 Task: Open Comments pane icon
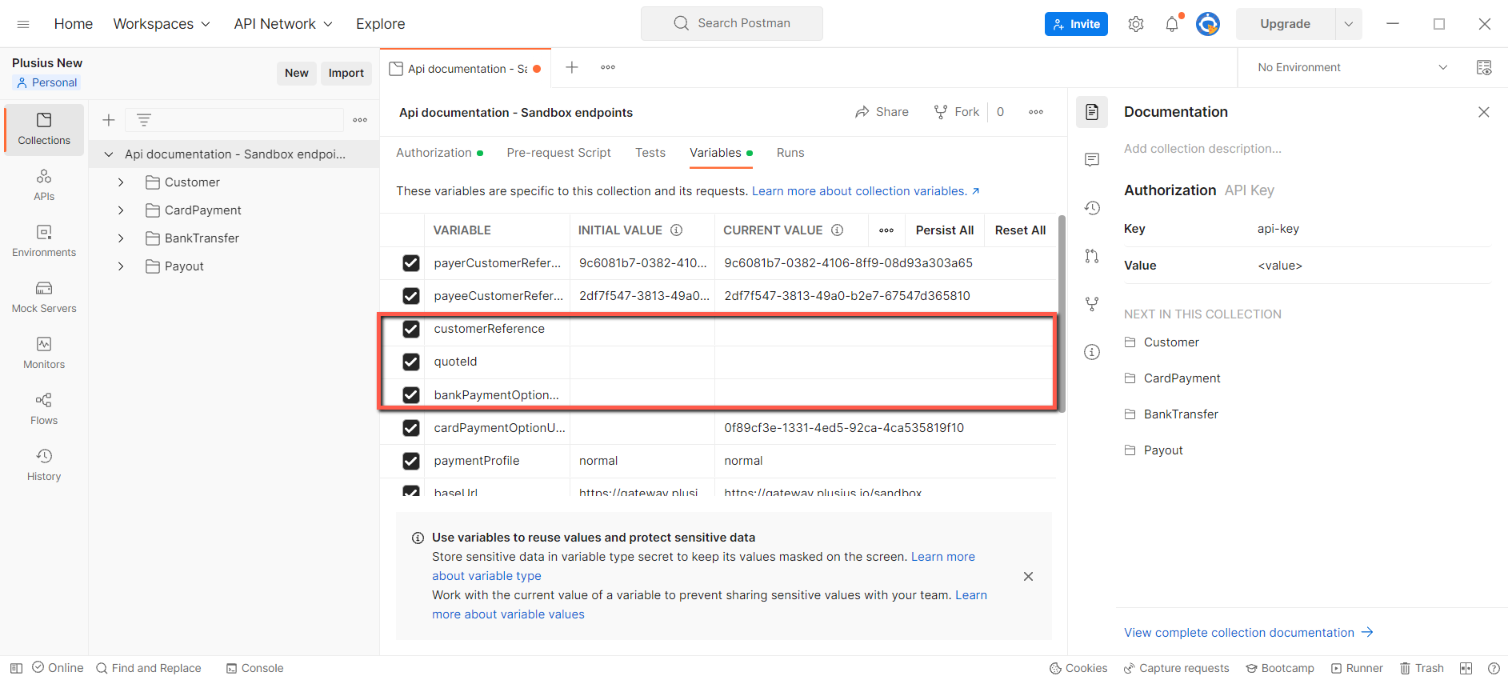[x=1092, y=159]
